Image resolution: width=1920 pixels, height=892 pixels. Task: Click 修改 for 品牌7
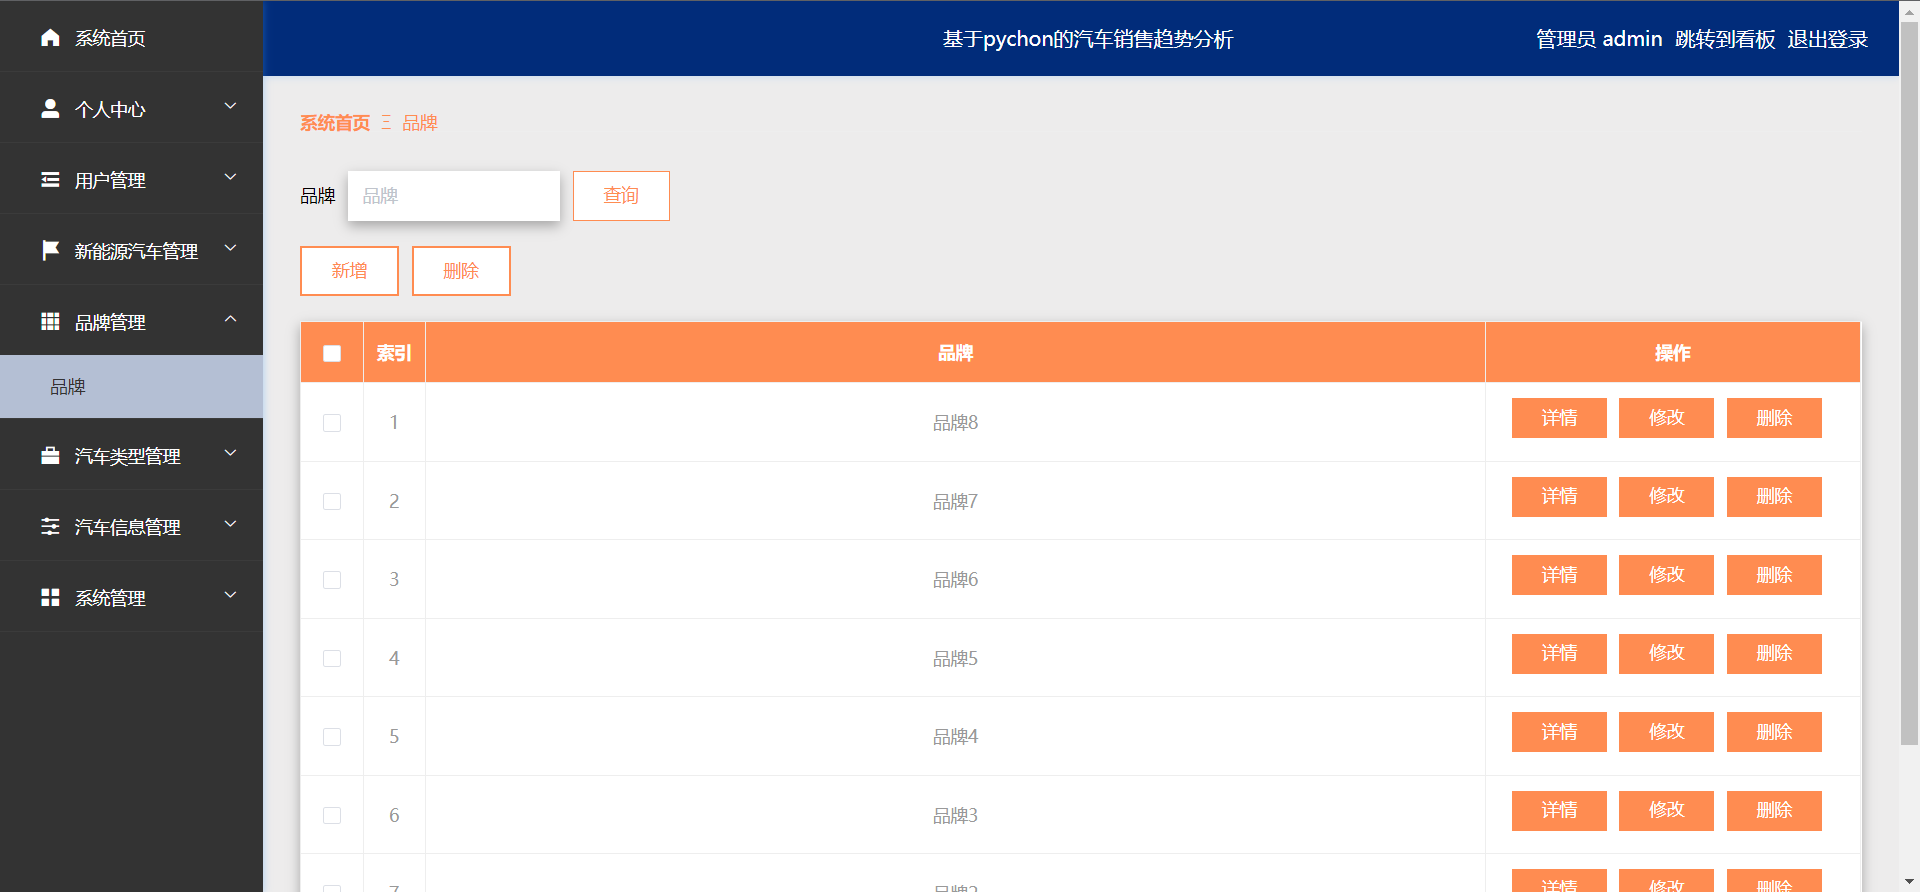(1666, 497)
